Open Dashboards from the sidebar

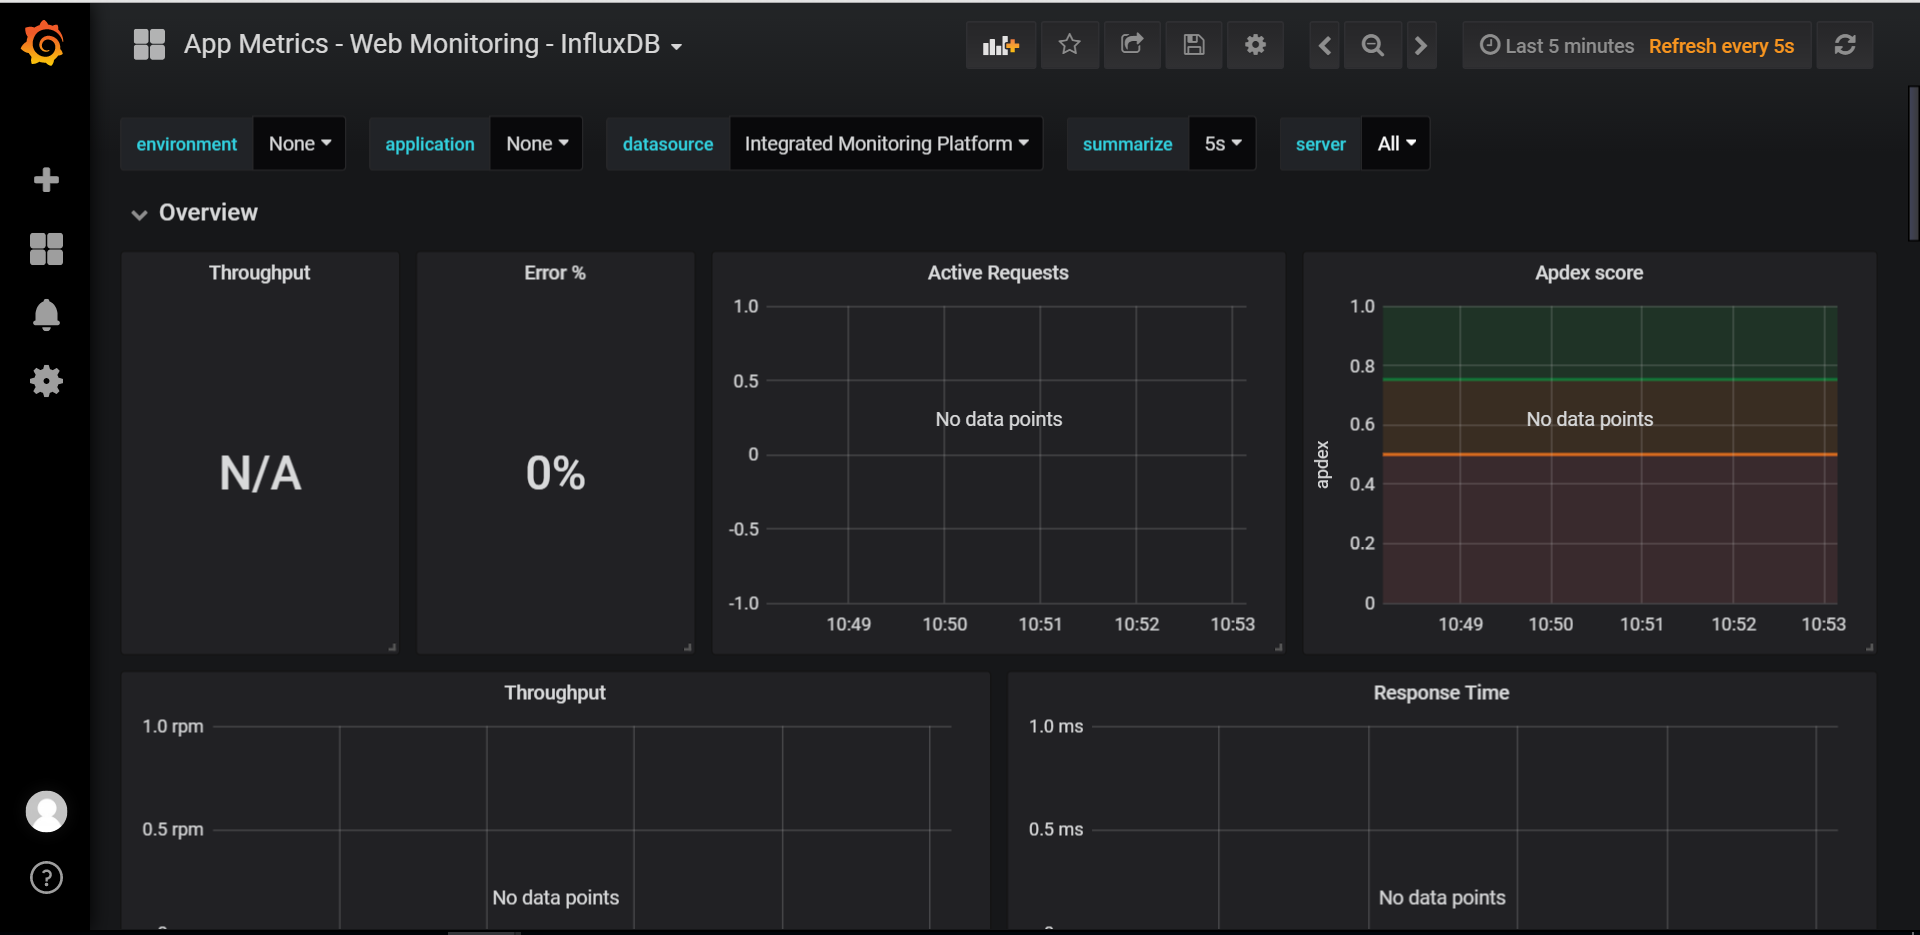pyautogui.click(x=46, y=249)
